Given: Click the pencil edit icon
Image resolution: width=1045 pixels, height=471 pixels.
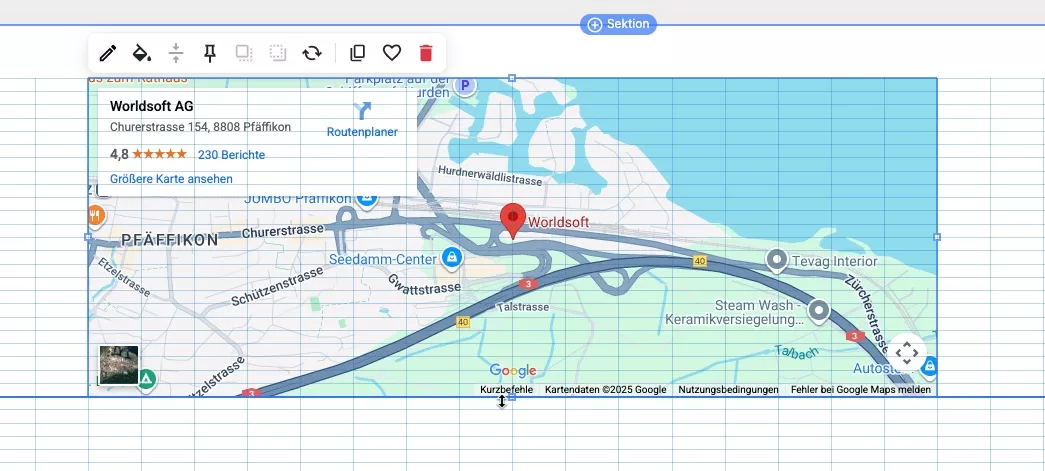Looking at the screenshot, I should [108, 54].
